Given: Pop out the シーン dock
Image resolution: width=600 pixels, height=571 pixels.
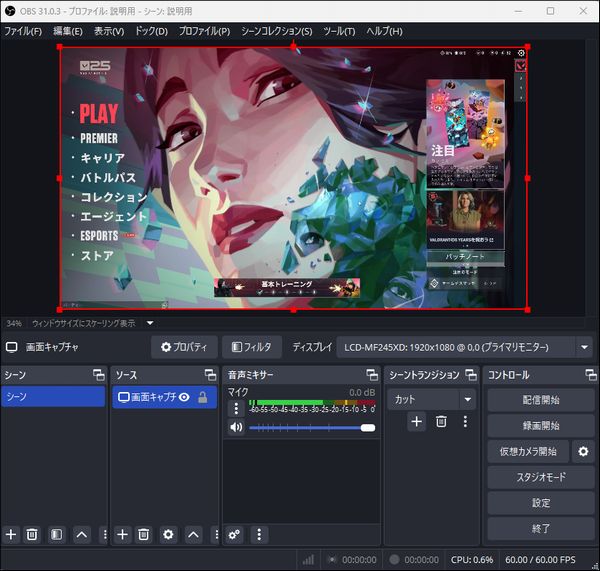Looking at the screenshot, I should click(99, 375).
